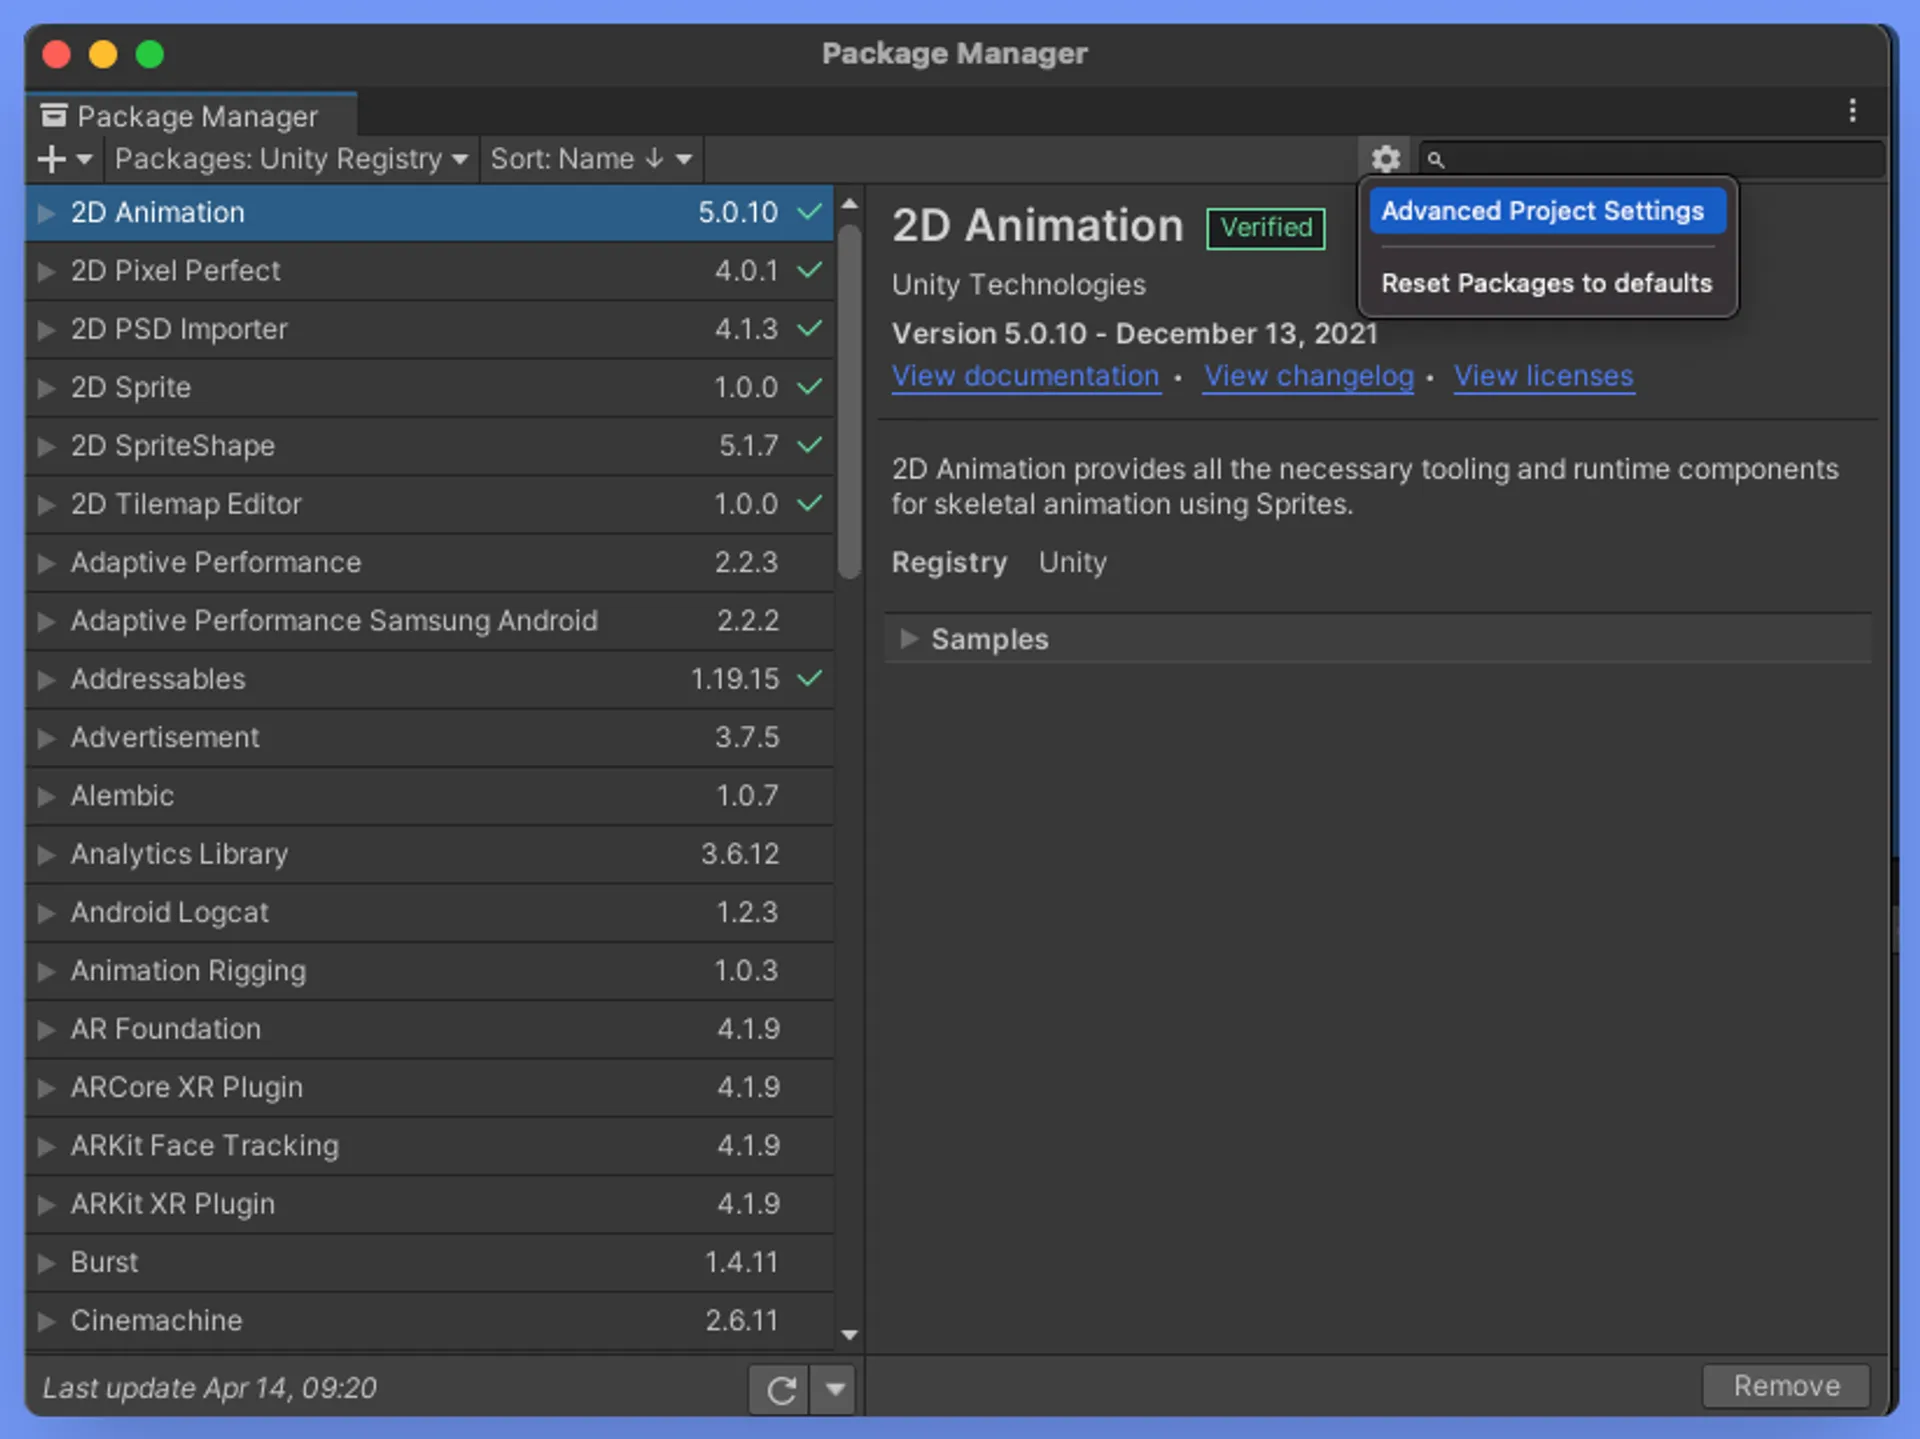Click installed checkmark on 2D PSD Importer

[809, 328]
